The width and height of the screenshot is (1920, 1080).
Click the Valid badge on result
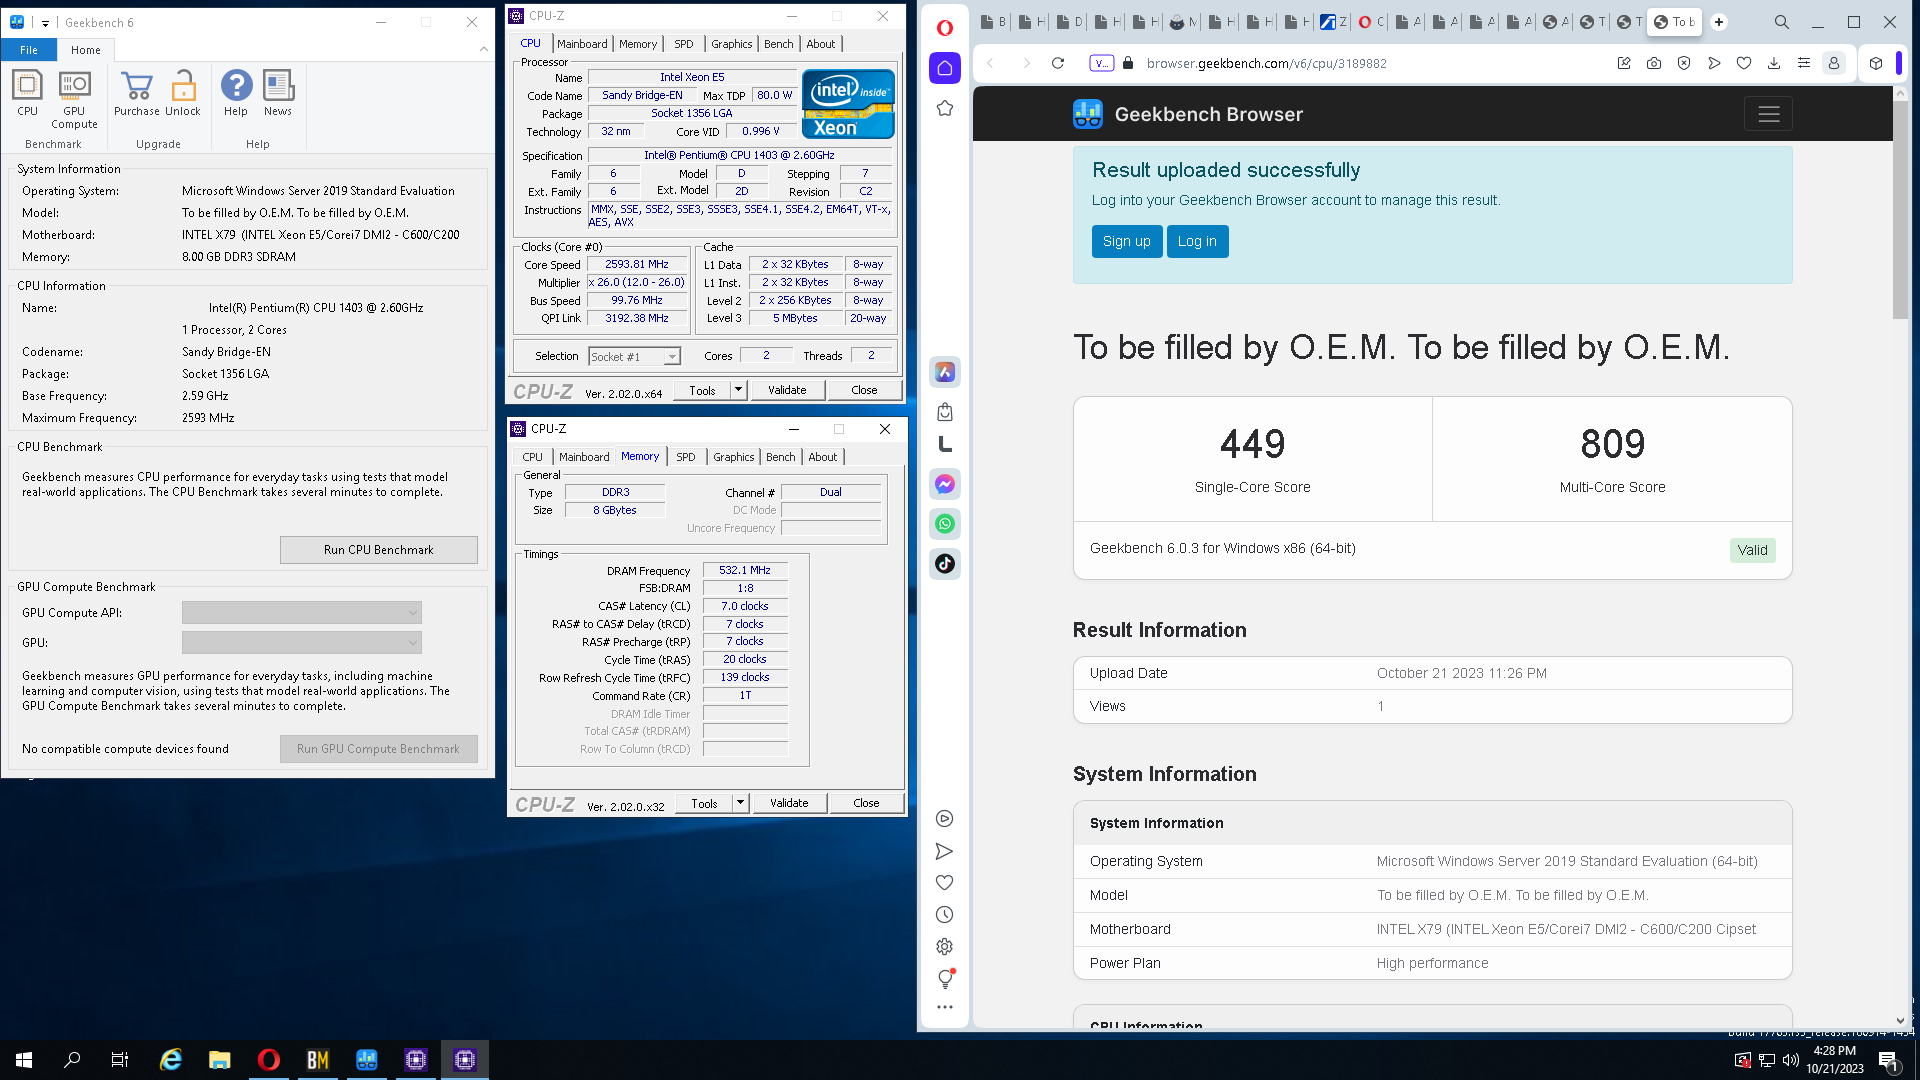(x=1752, y=550)
